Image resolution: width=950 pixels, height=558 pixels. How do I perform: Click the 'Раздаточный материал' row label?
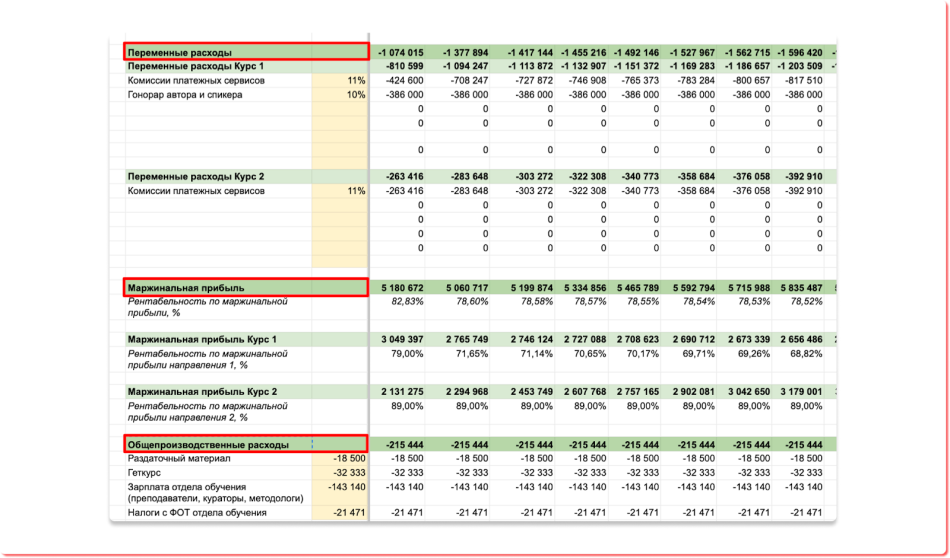click(178, 458)
